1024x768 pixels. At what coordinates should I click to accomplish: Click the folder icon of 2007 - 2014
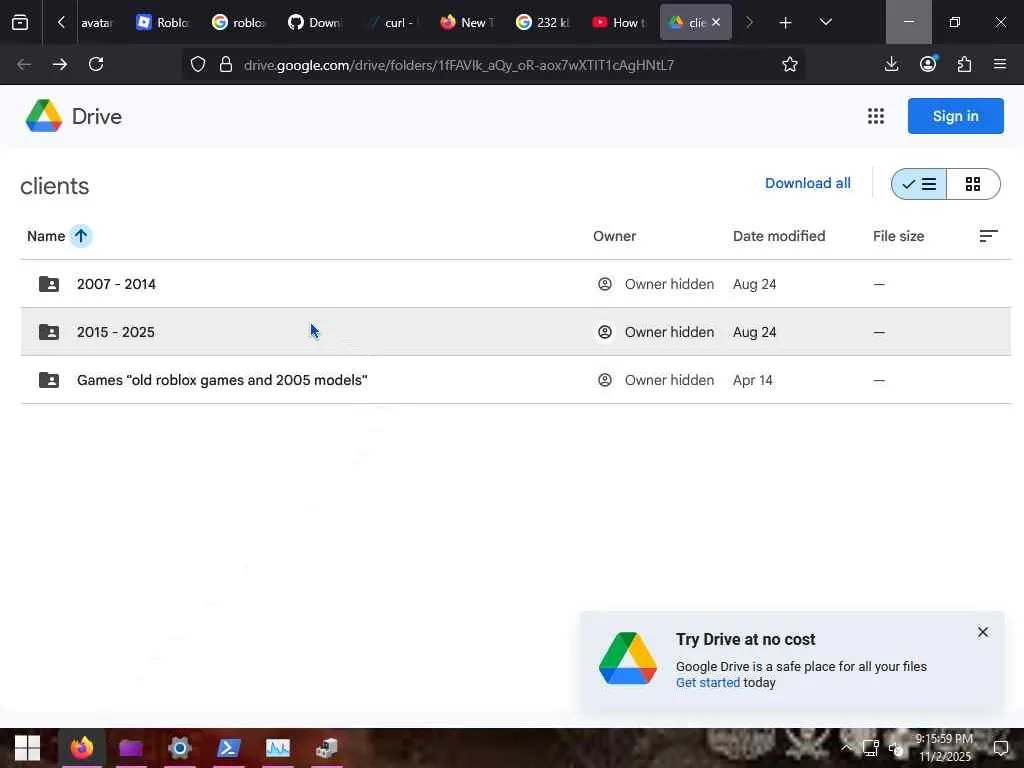point(49,284)
